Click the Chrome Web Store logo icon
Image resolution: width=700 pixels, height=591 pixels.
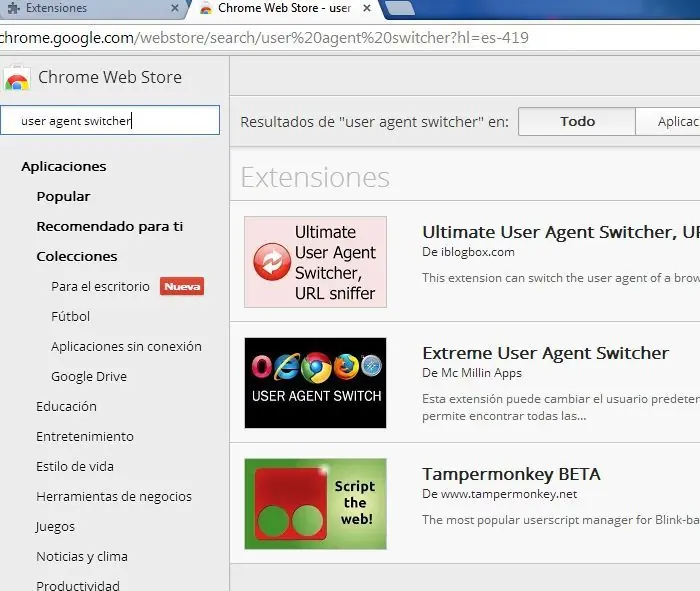17,79
